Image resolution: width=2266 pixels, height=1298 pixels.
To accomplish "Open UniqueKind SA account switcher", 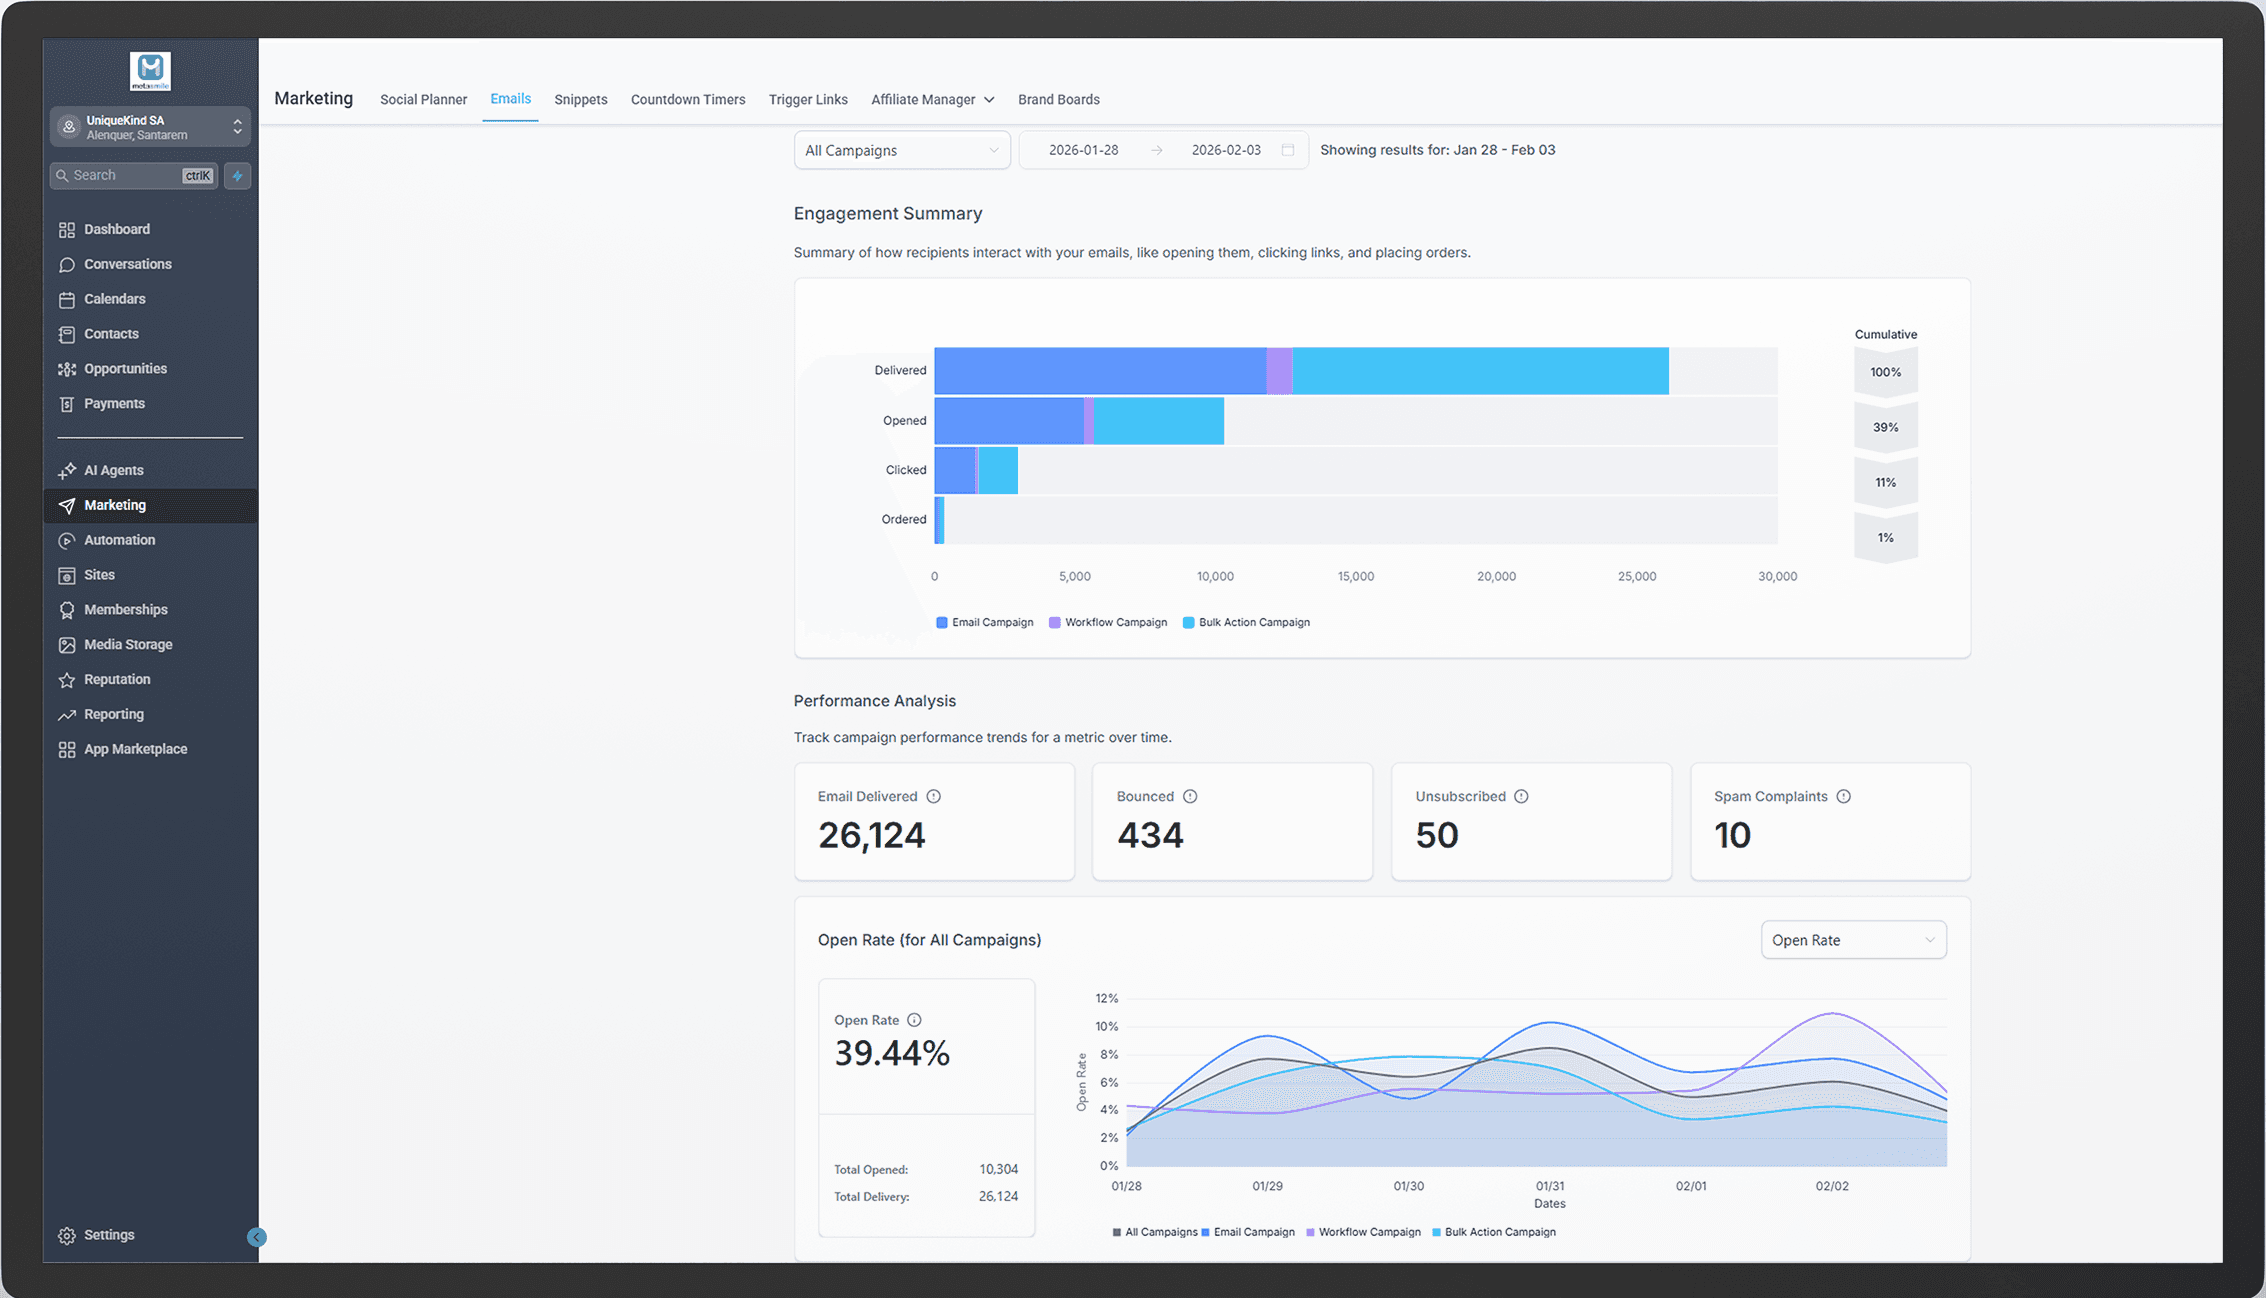I will tap(150, 127).
